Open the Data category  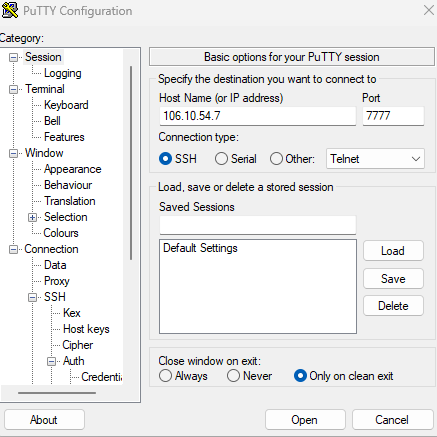(55, 265)
